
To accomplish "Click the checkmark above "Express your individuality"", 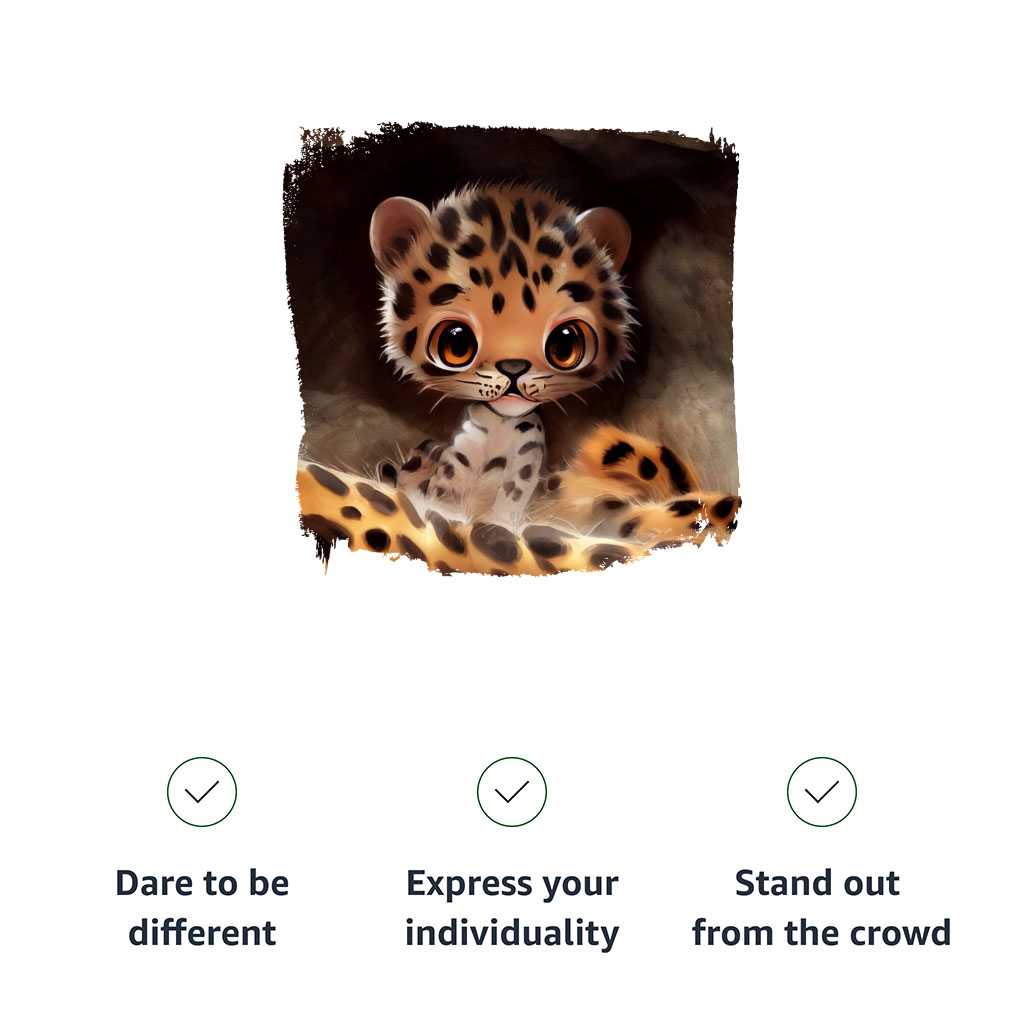I will (512, 792).
